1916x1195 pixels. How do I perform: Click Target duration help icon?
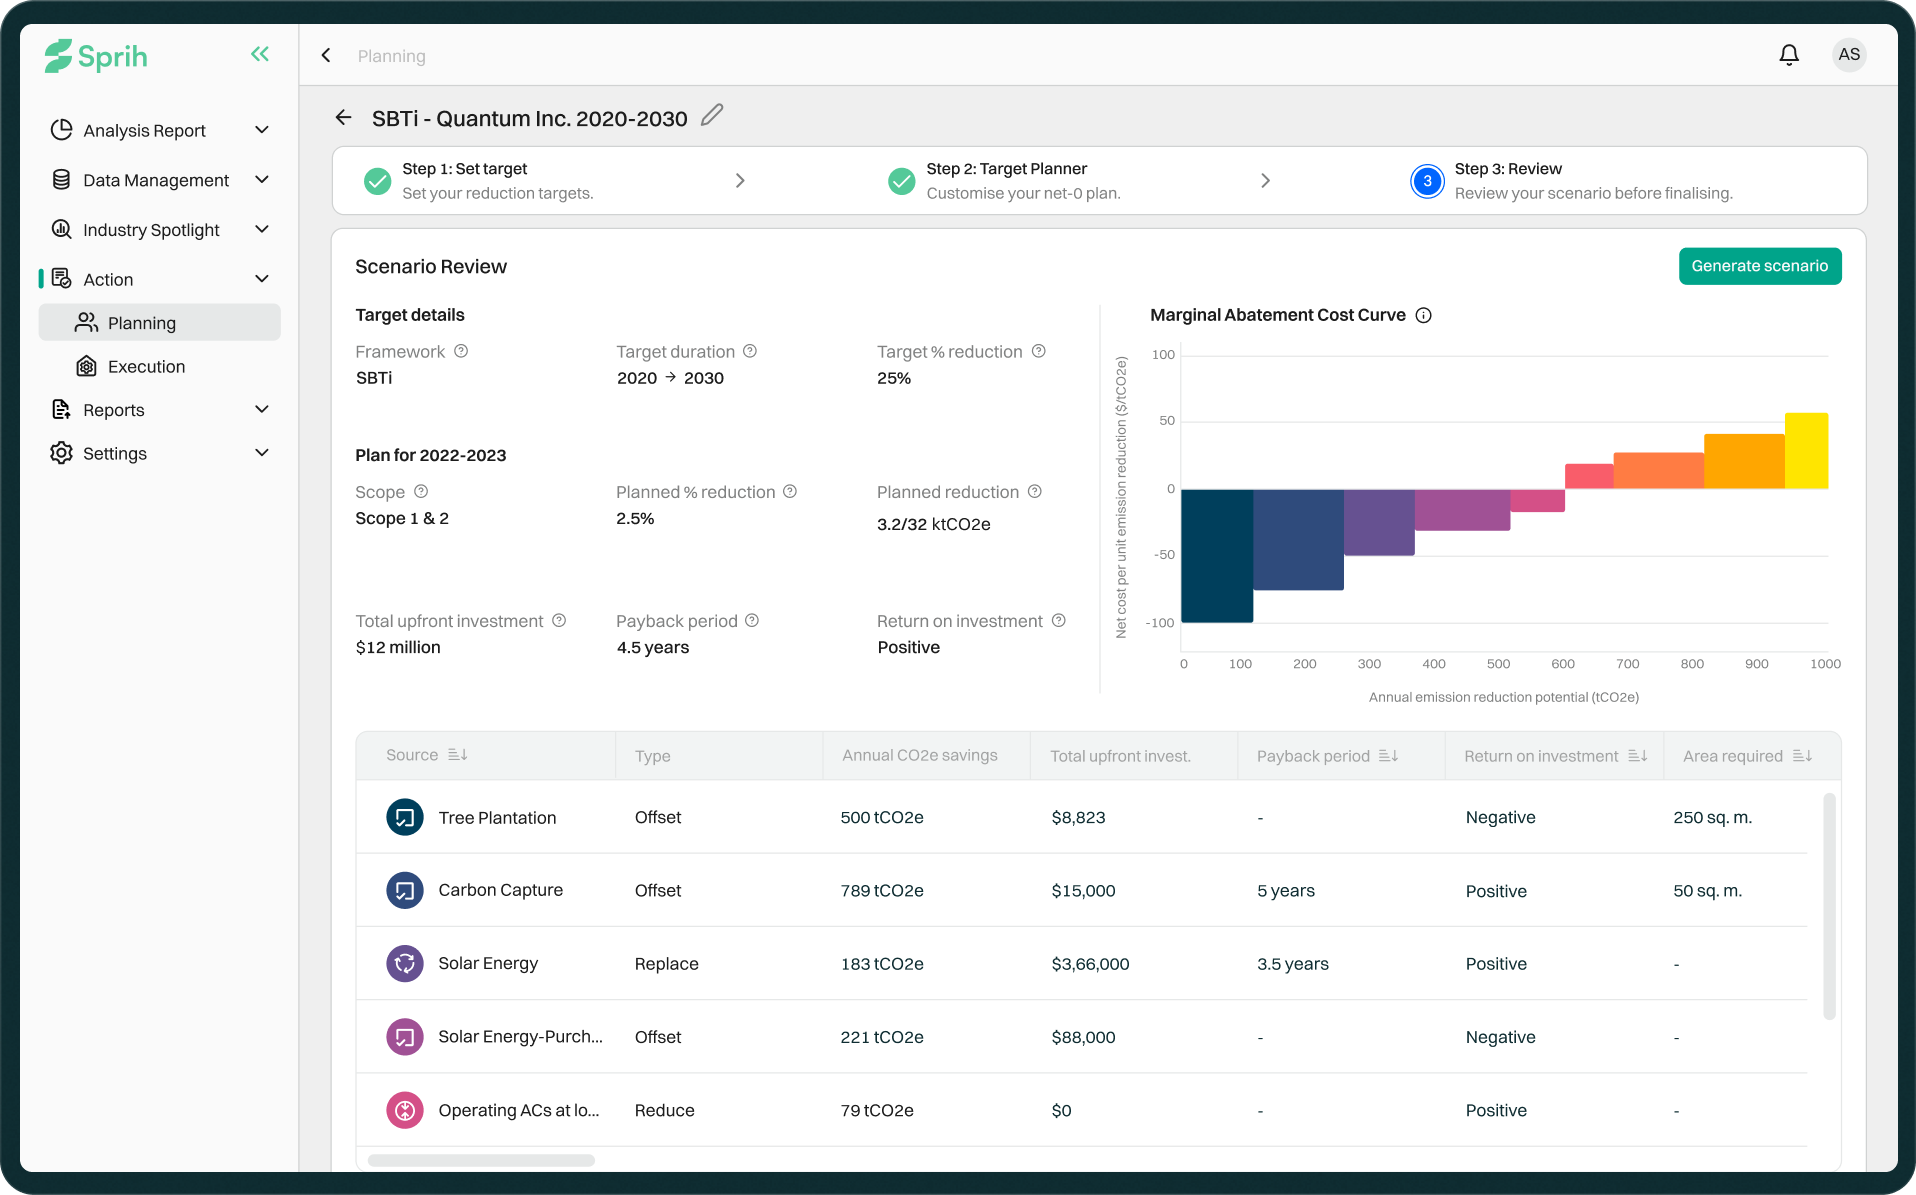750,351
